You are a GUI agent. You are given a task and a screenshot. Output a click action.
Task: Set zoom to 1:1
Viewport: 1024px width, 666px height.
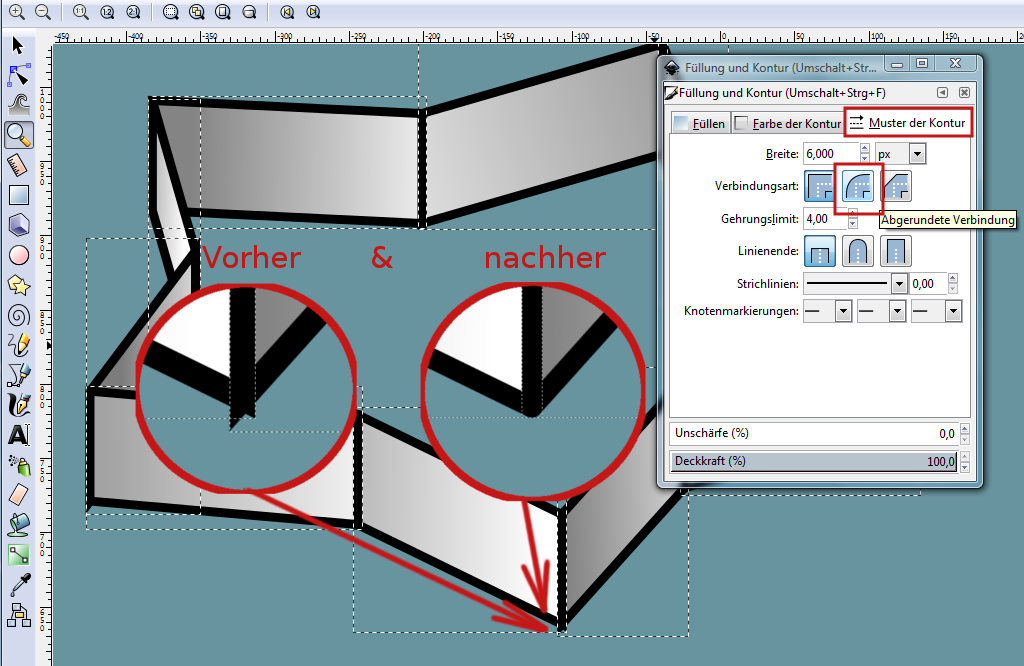pos(81,12)
